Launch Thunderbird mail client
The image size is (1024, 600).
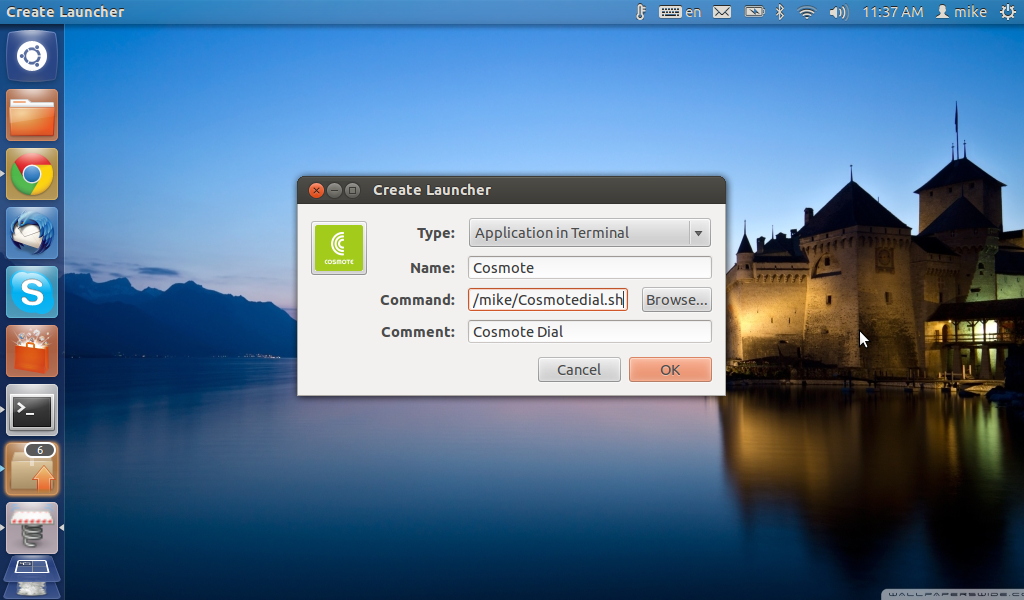click(x=32, y=233)
